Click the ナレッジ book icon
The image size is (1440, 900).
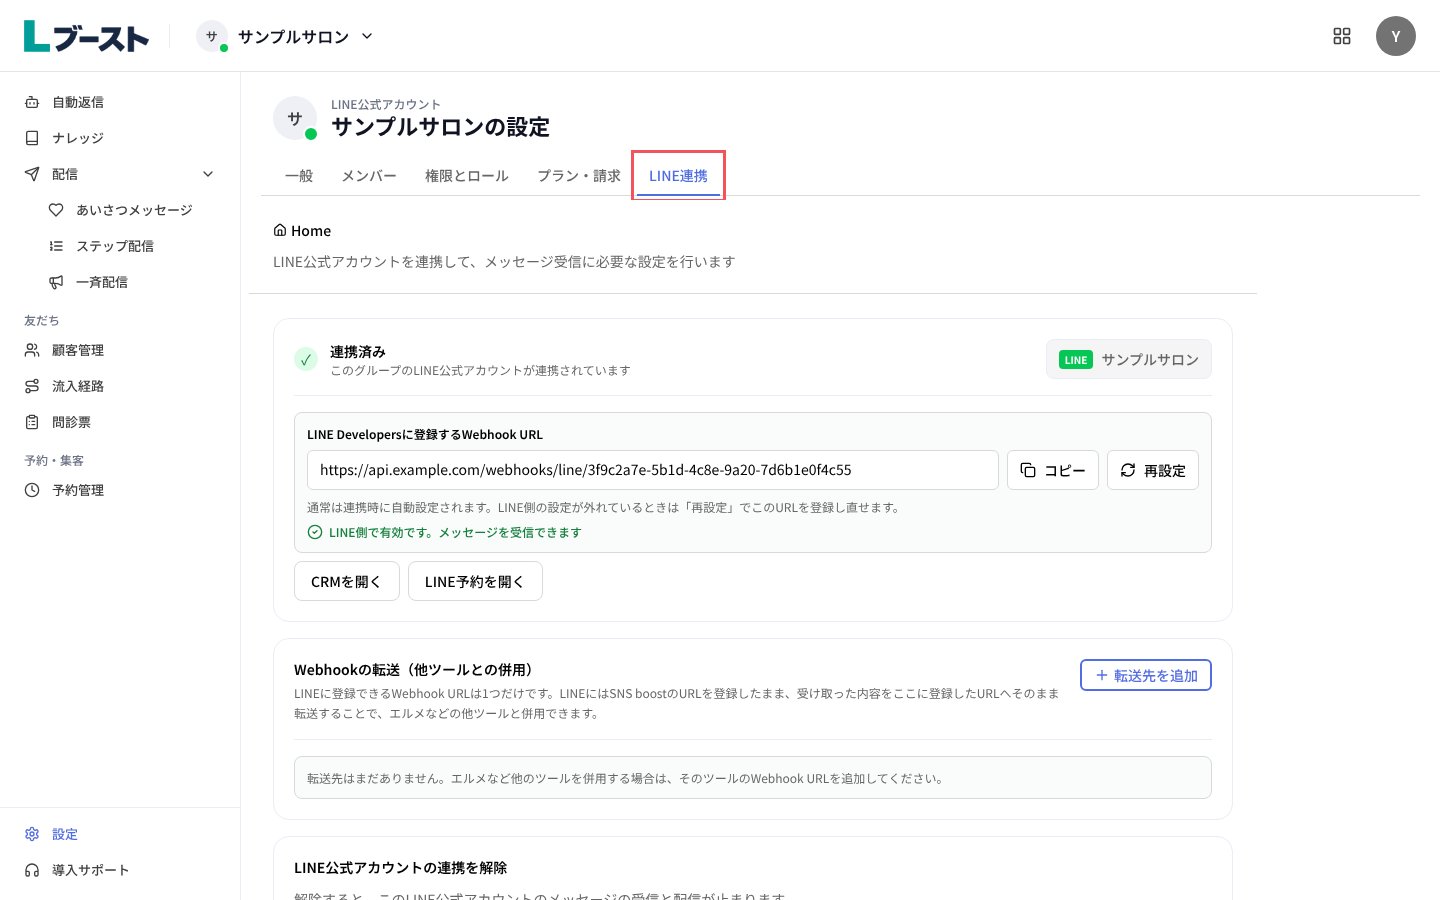pos(32,138)
